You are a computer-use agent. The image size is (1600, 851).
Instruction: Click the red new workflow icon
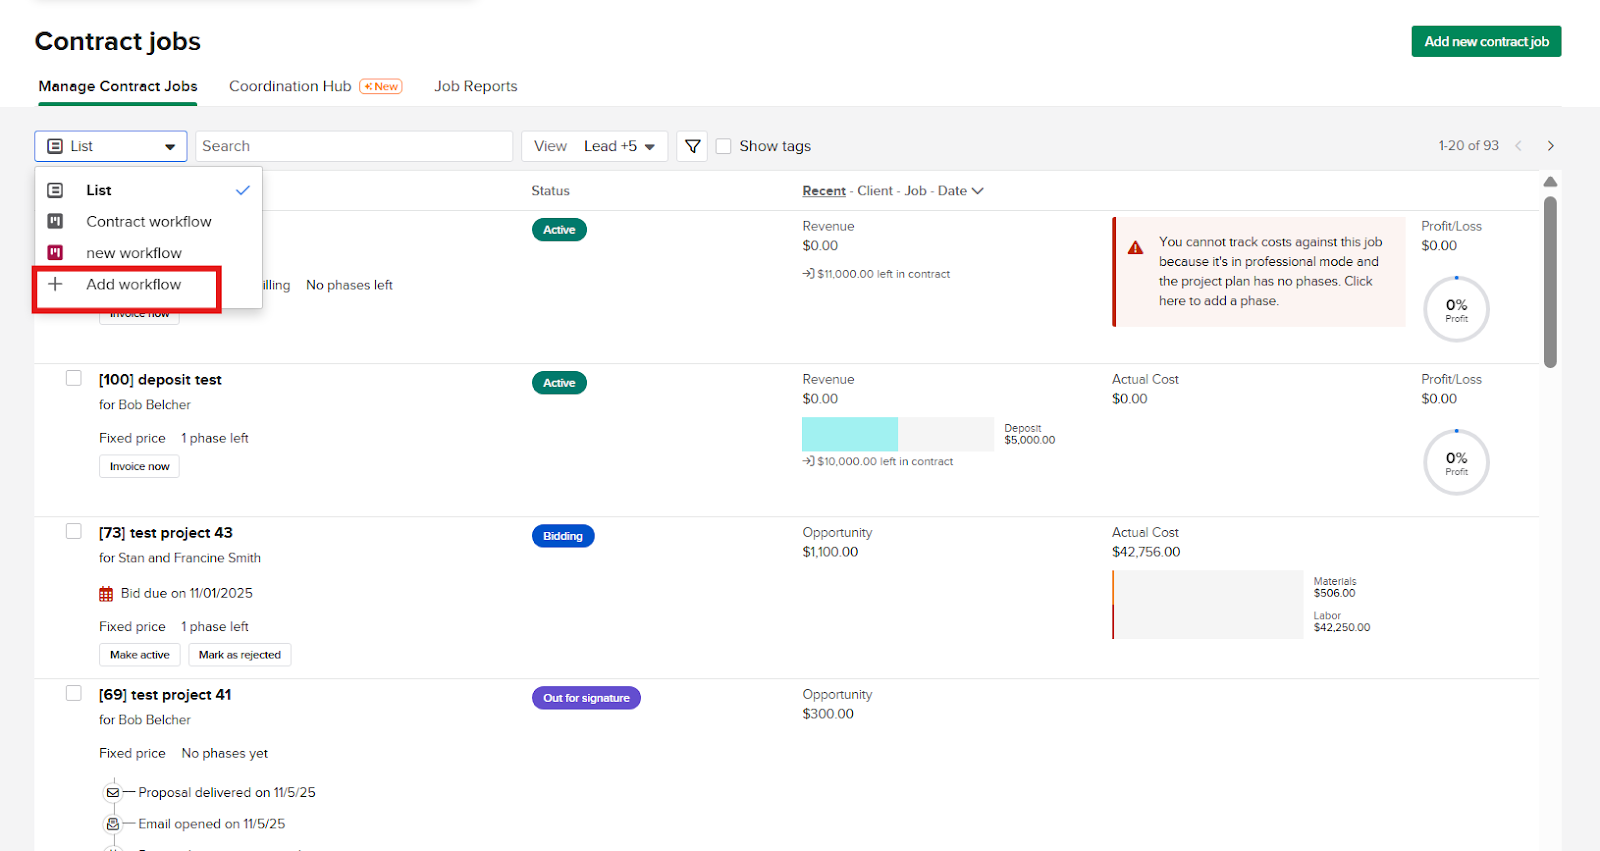56,253
